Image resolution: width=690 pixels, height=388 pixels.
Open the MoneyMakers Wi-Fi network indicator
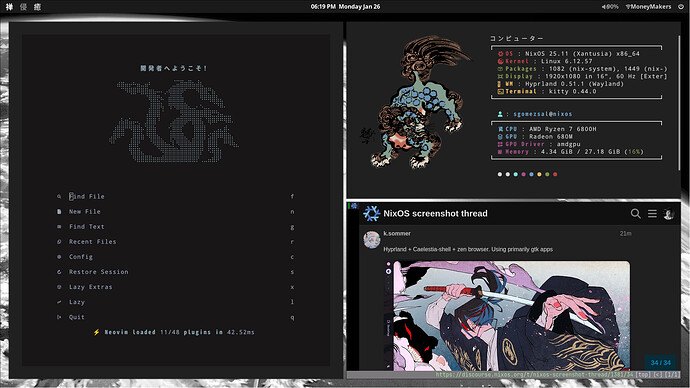pos(648,7)
